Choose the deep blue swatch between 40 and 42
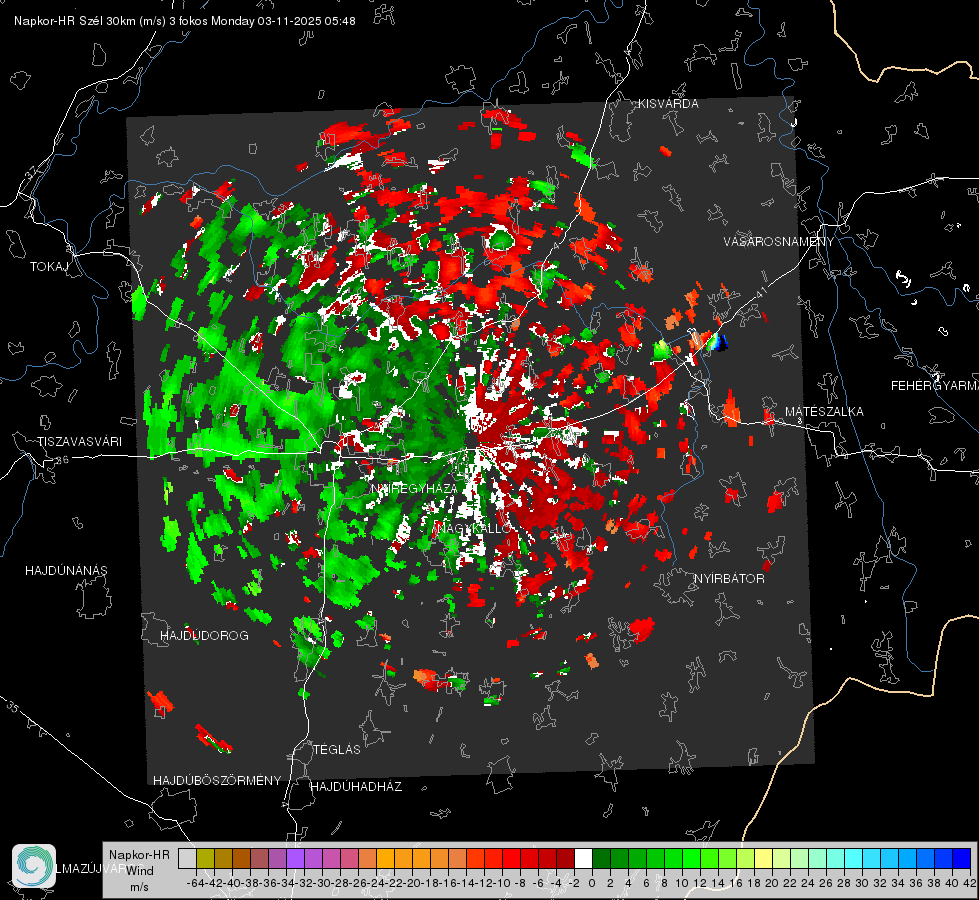Viewport: 979px width, 900px height. pyautogui.click(x=962, y=859)
